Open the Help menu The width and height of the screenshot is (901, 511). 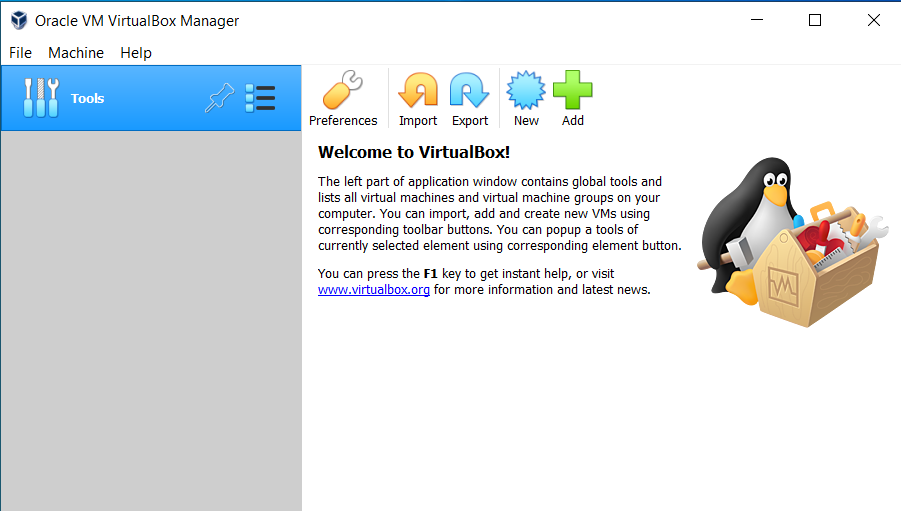coord(136,53)
